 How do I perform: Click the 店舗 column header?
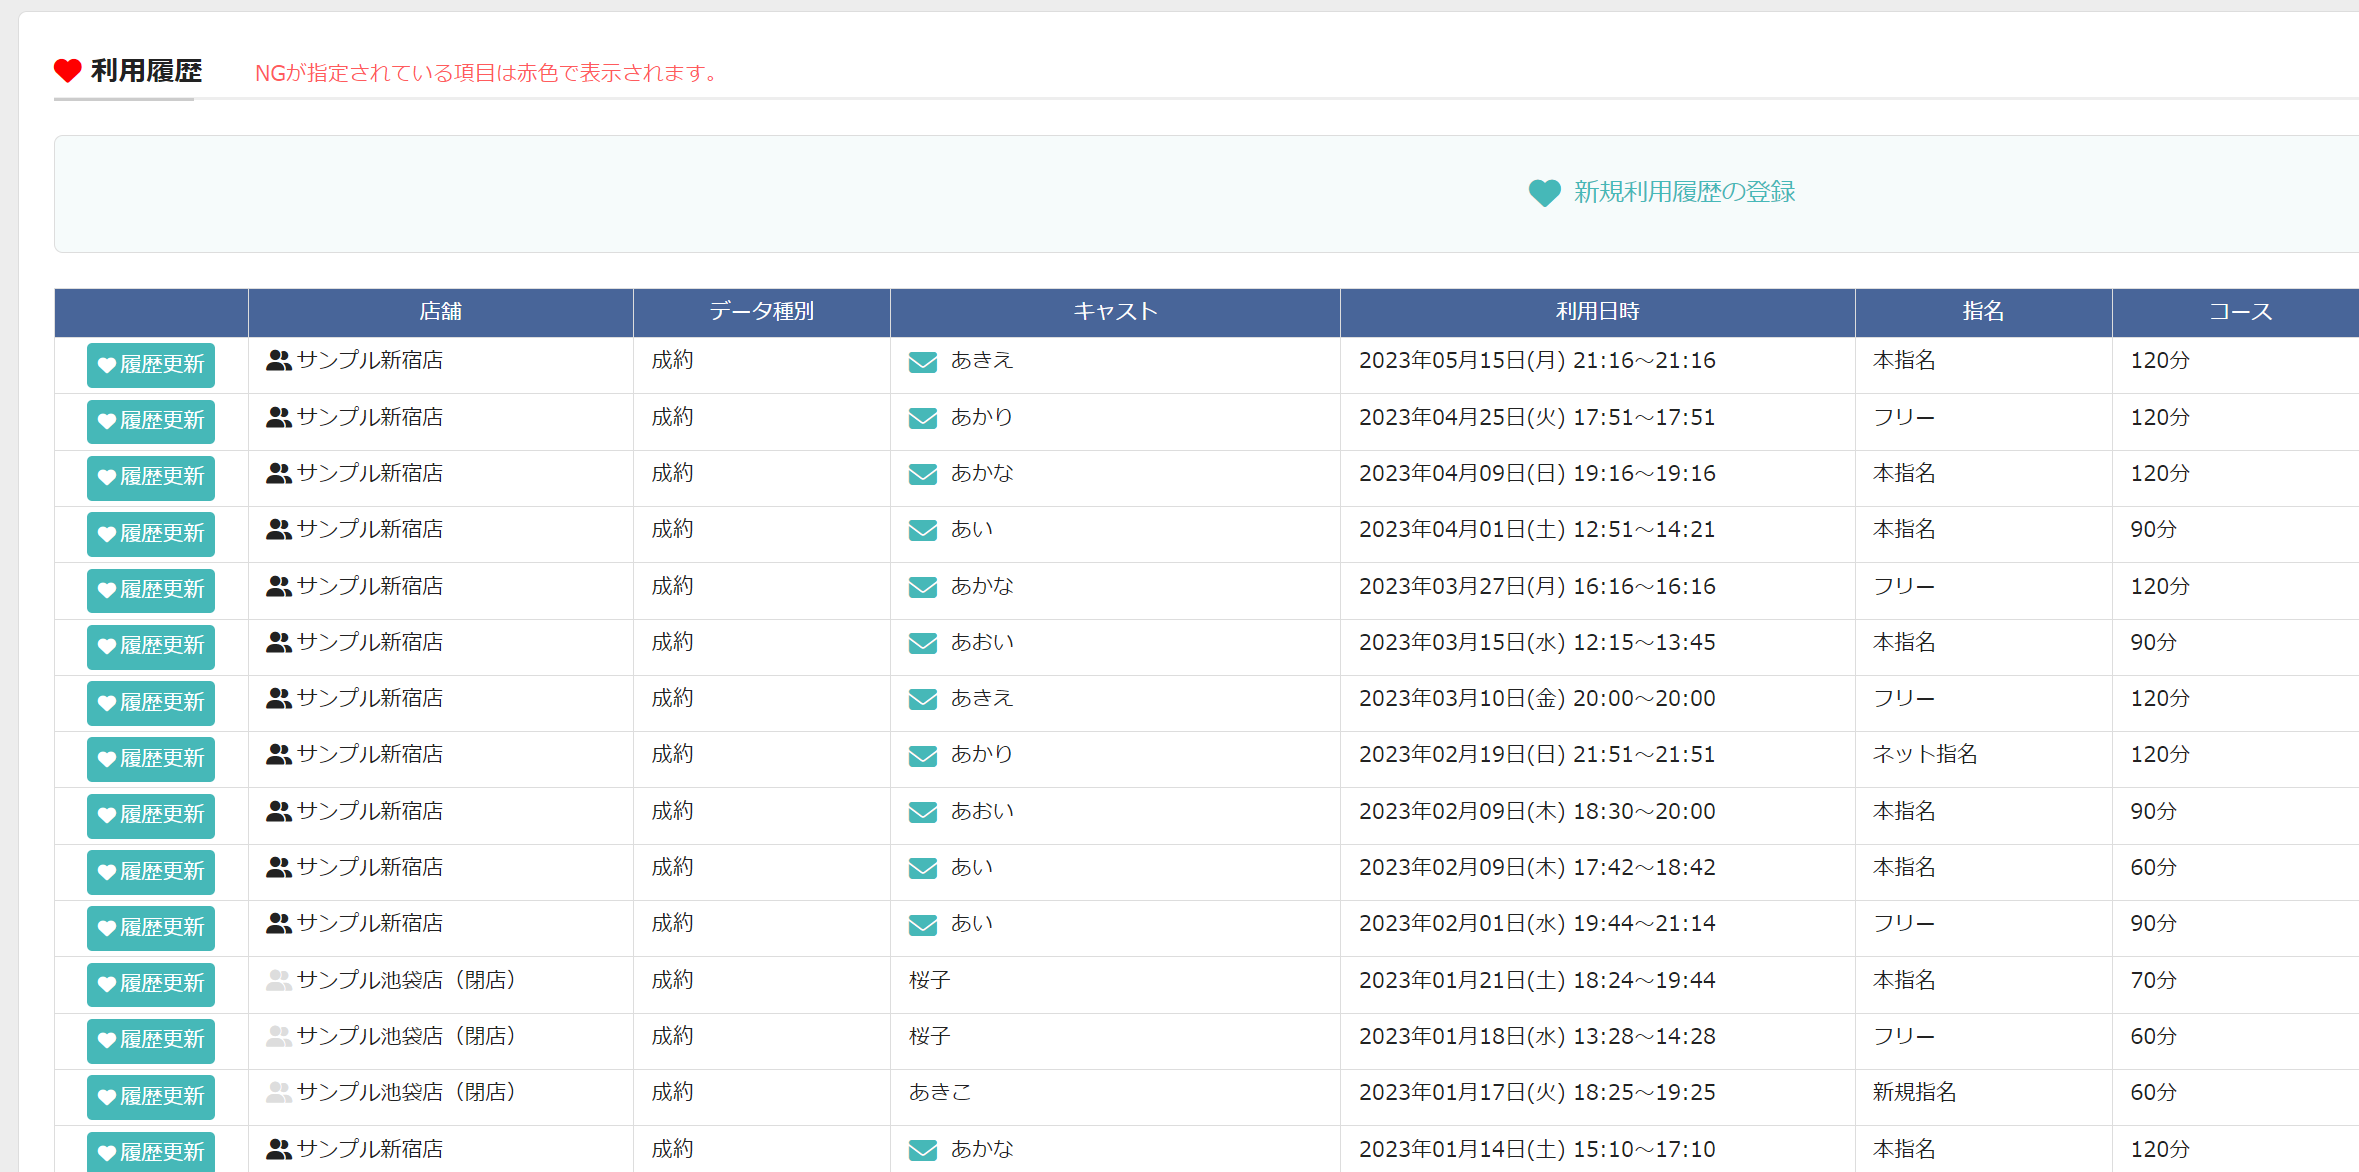pos(440,312)
